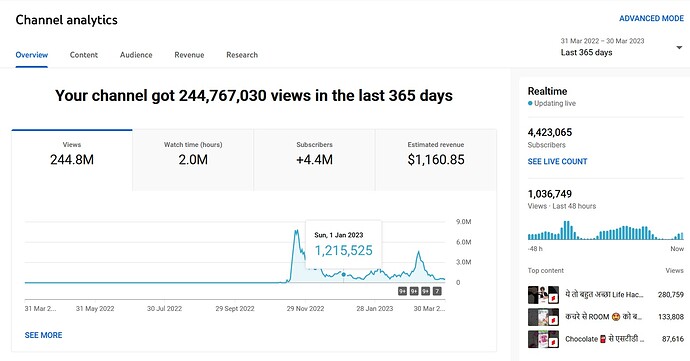Click the 1,036,749 views last 48 hours
The height and width of the screenshot is (361, 690).
(x=550, y=194)
